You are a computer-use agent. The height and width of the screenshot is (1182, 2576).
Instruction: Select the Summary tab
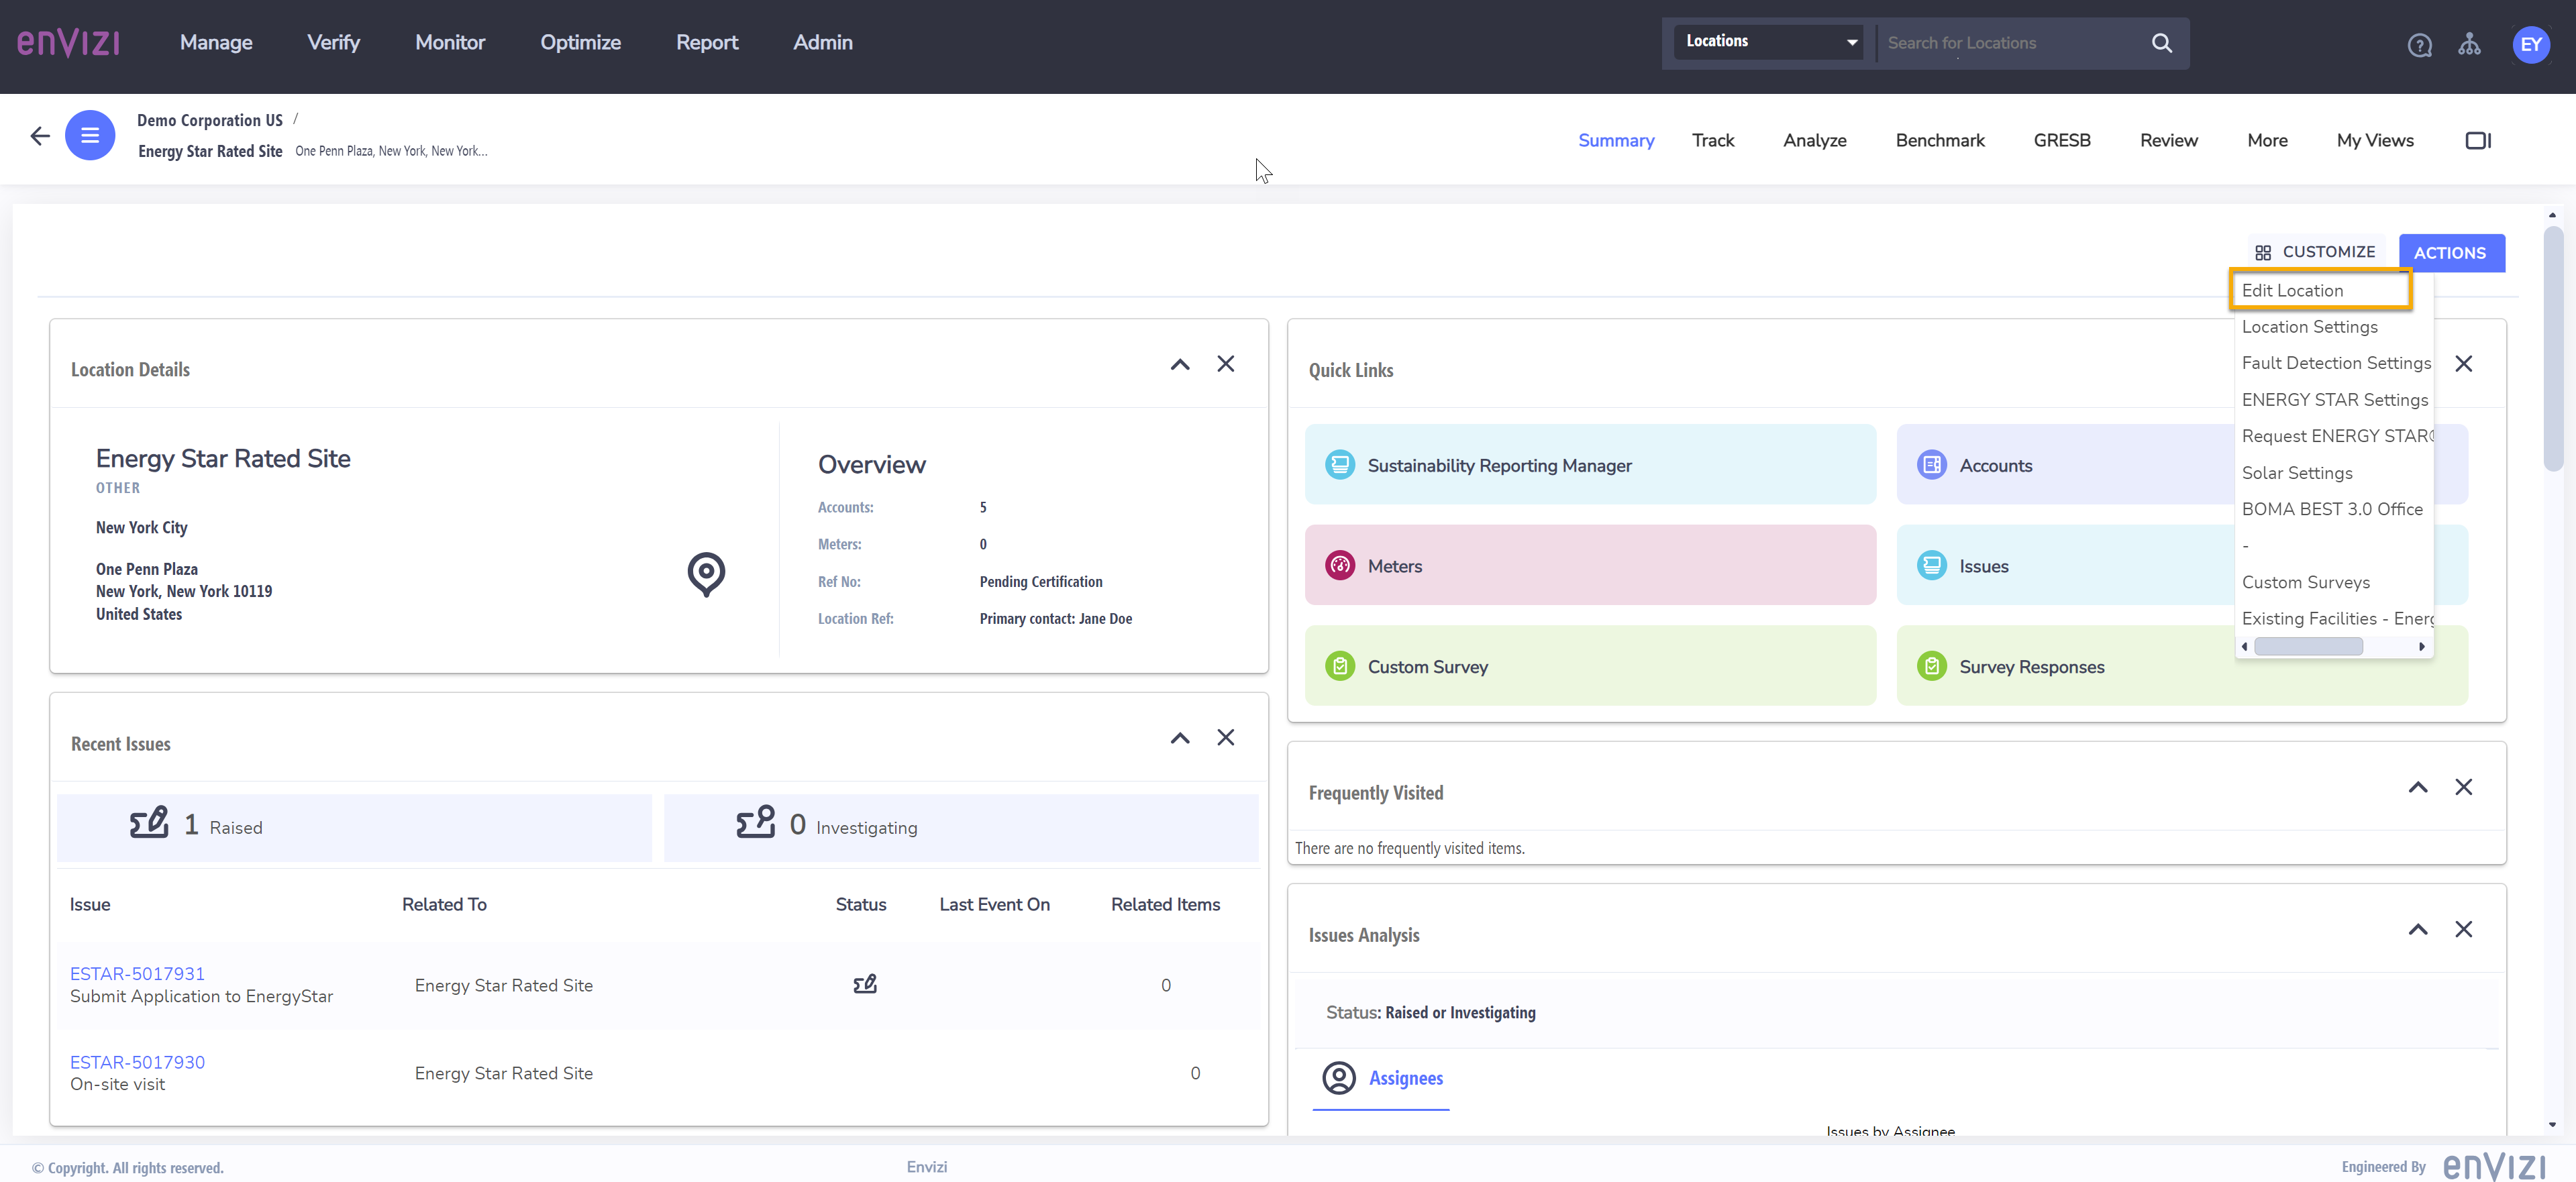tap(1616, 141)
